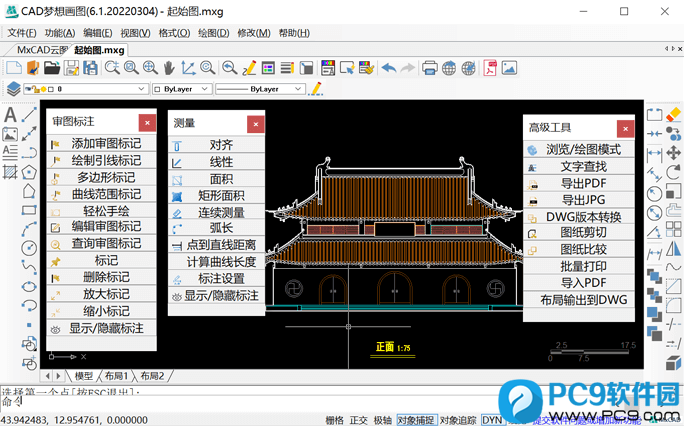This screenshot has height=426, width=684.
Task: Toggle 栅格 grid mode in status bar
Action: pyautogui.click(x=335, y=420)
